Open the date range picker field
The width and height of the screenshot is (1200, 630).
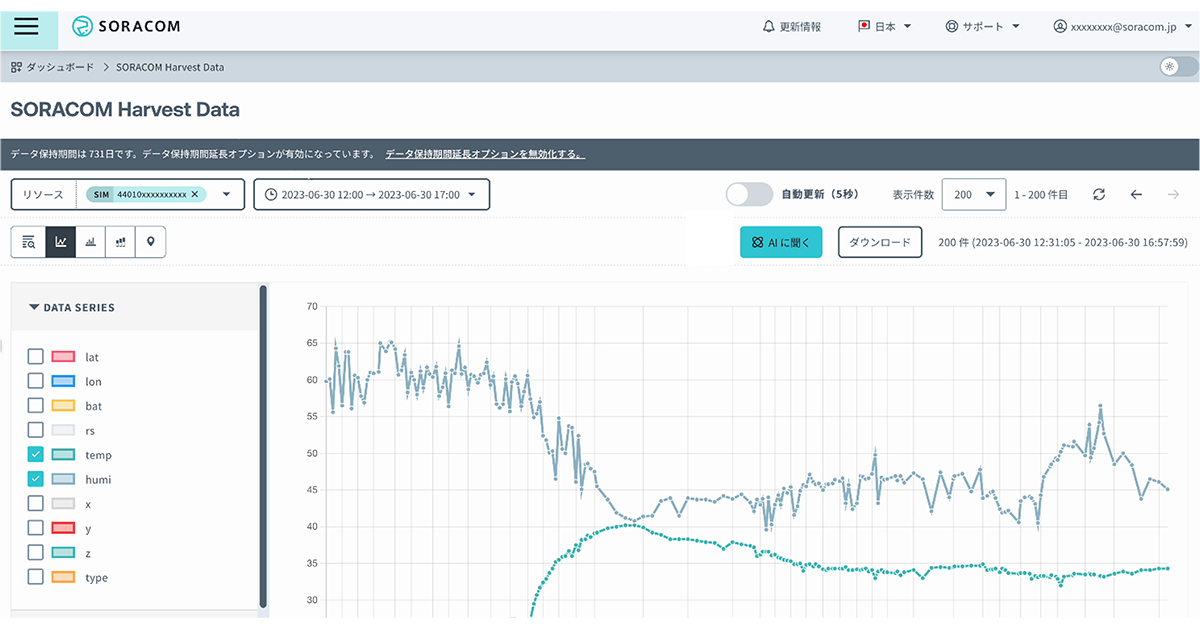[370, 194]
